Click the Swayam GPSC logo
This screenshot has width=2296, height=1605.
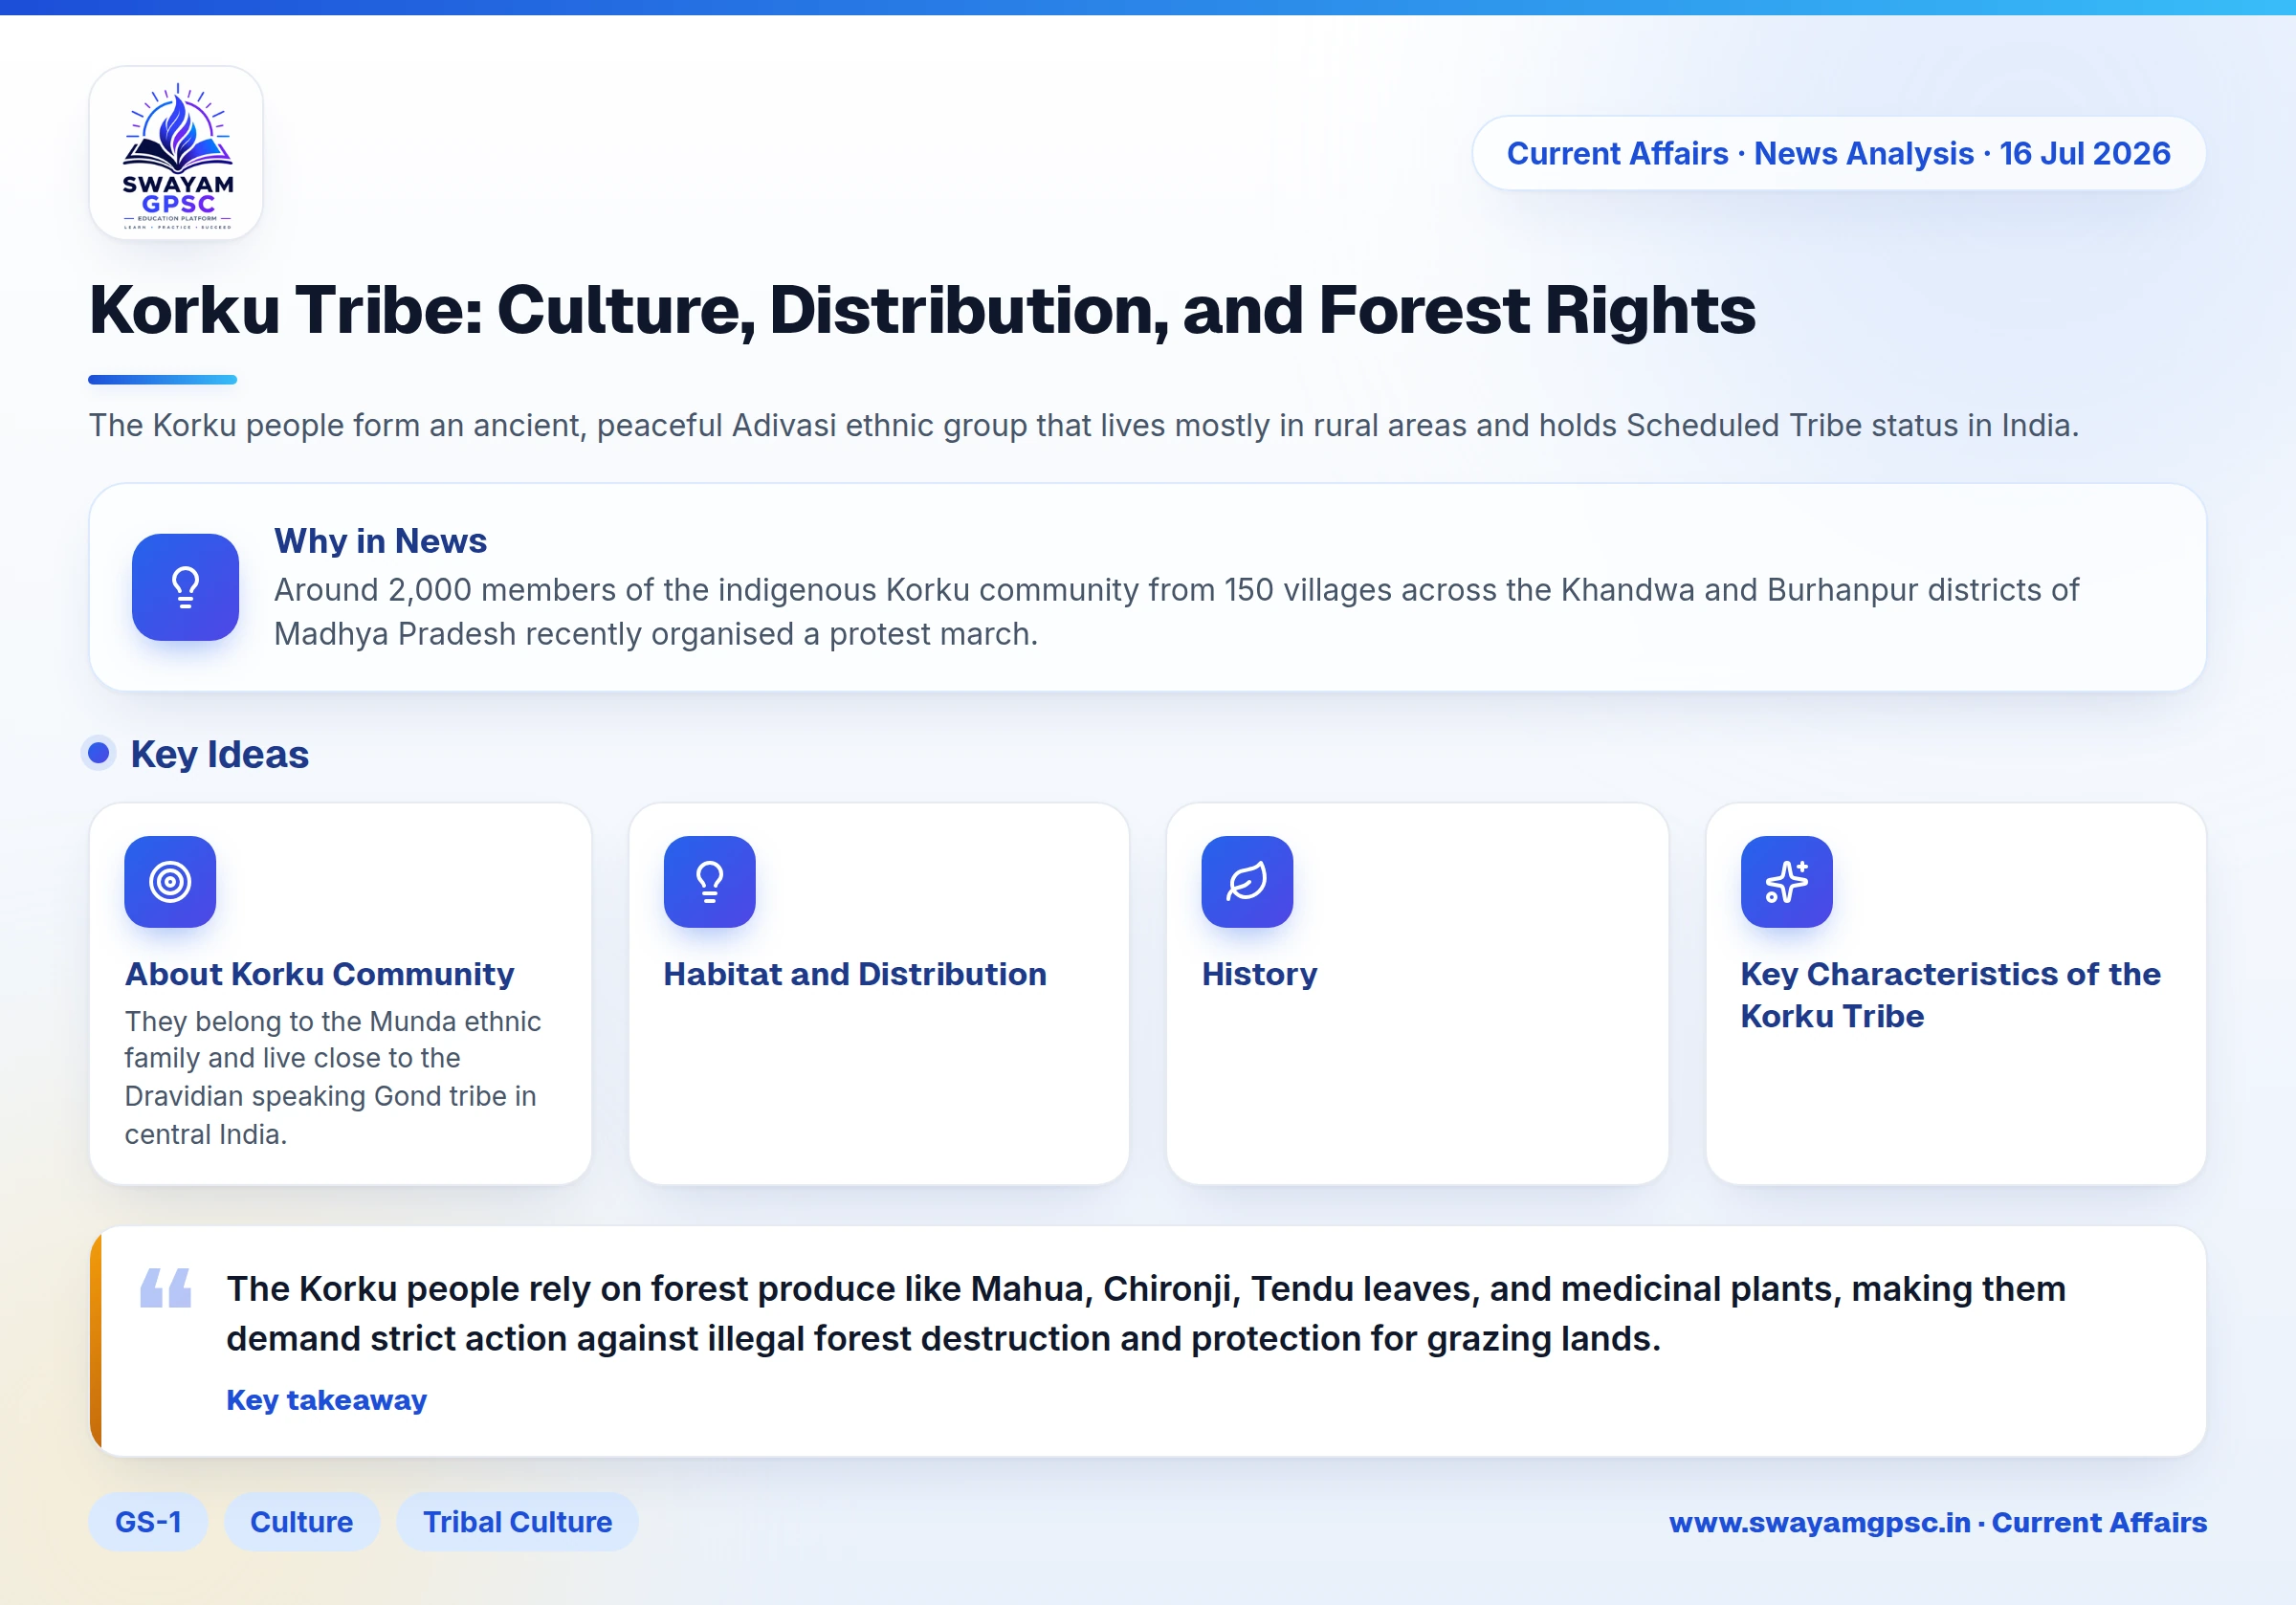point(176,153)
